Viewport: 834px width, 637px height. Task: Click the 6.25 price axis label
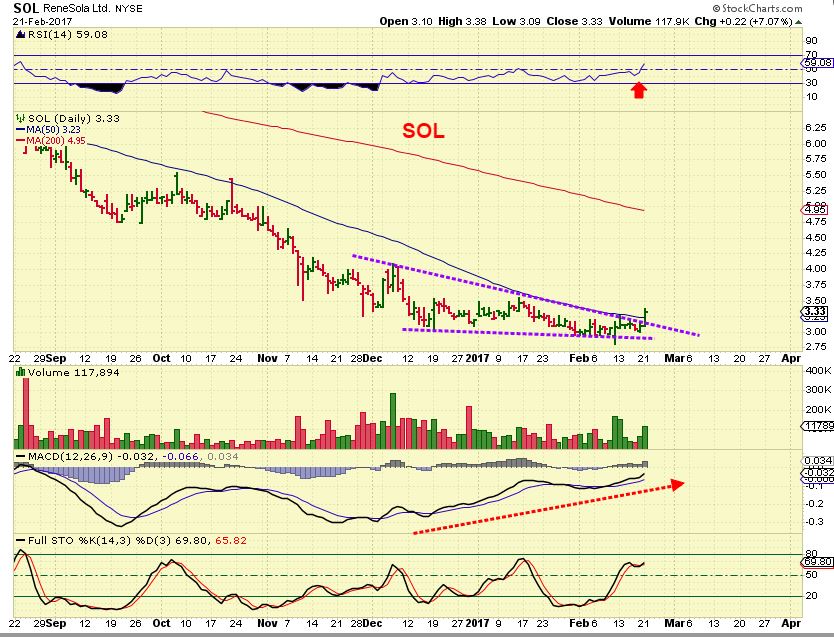tap(816, 127)
